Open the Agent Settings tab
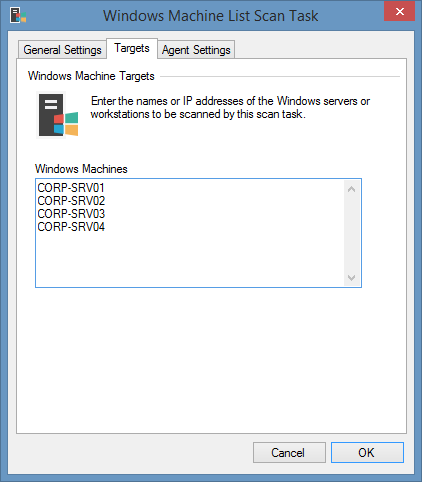Viewport: 422px width, 482px height. [196, 50]
